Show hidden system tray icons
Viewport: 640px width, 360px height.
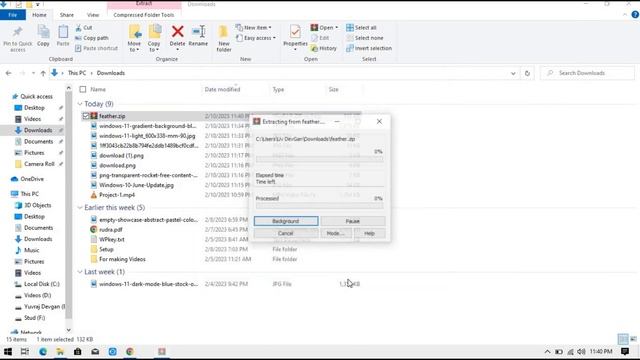tap(547, 351)
